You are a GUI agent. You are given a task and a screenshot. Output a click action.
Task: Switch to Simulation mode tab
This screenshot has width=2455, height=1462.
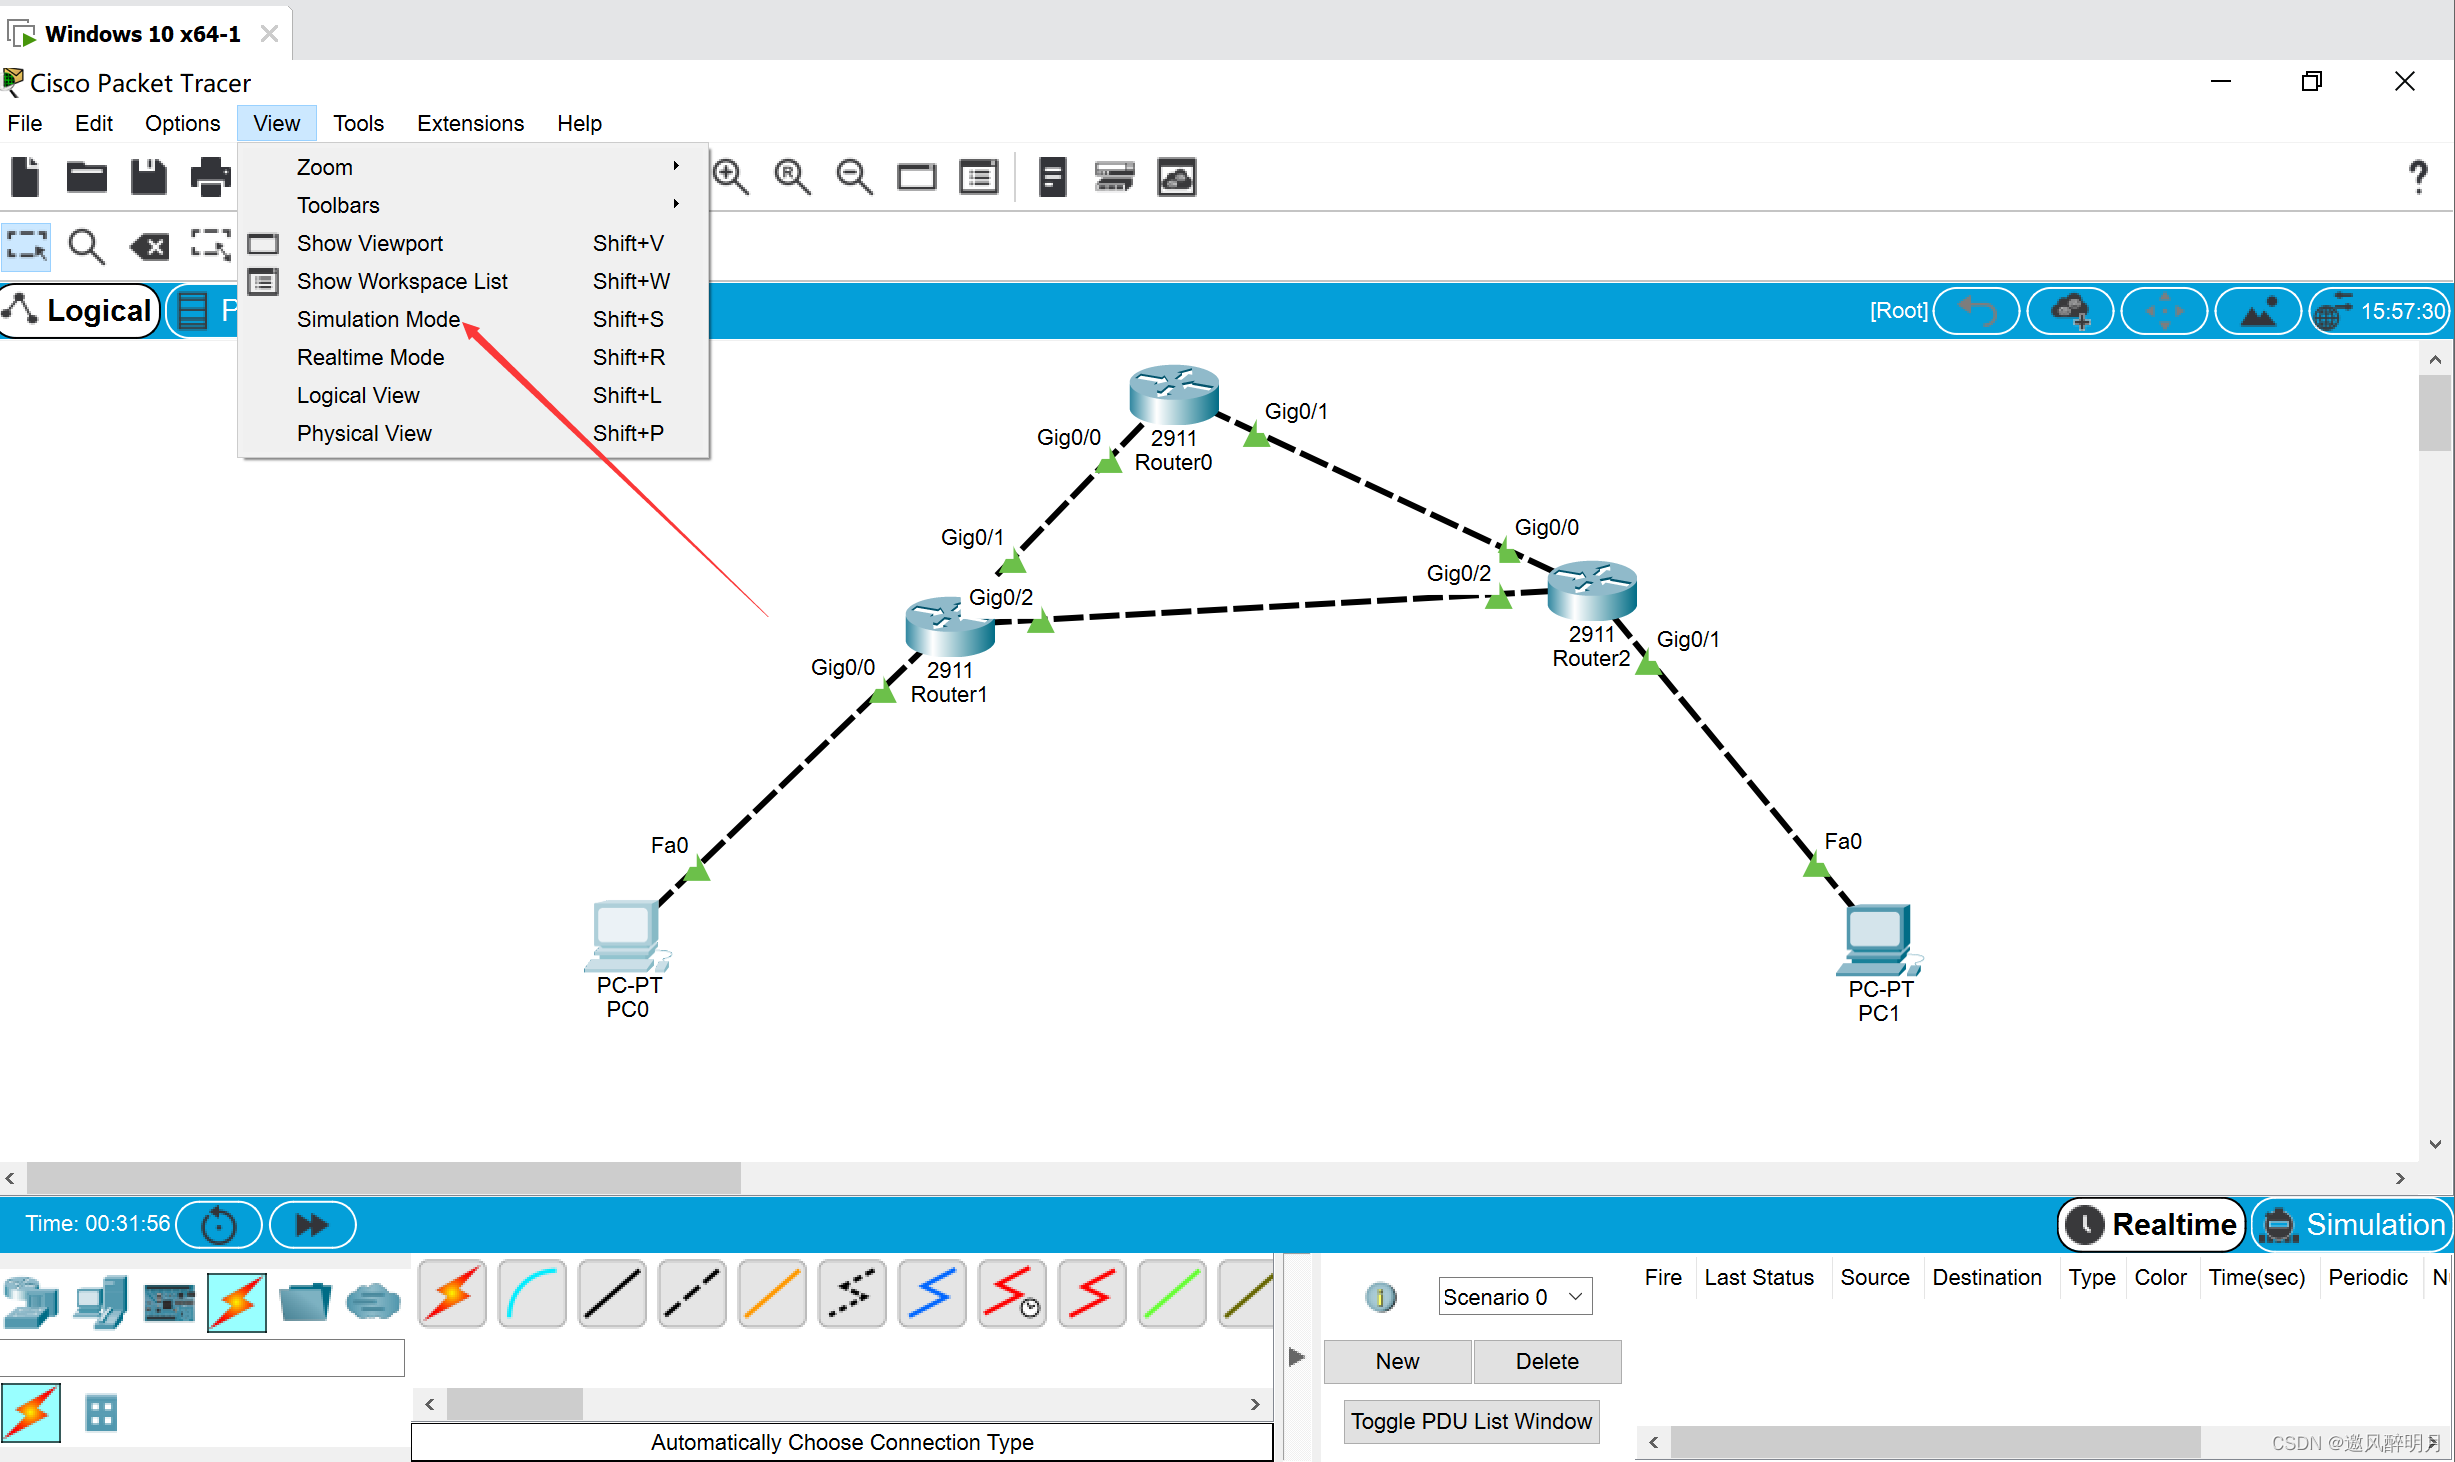coord(2351,1224)
